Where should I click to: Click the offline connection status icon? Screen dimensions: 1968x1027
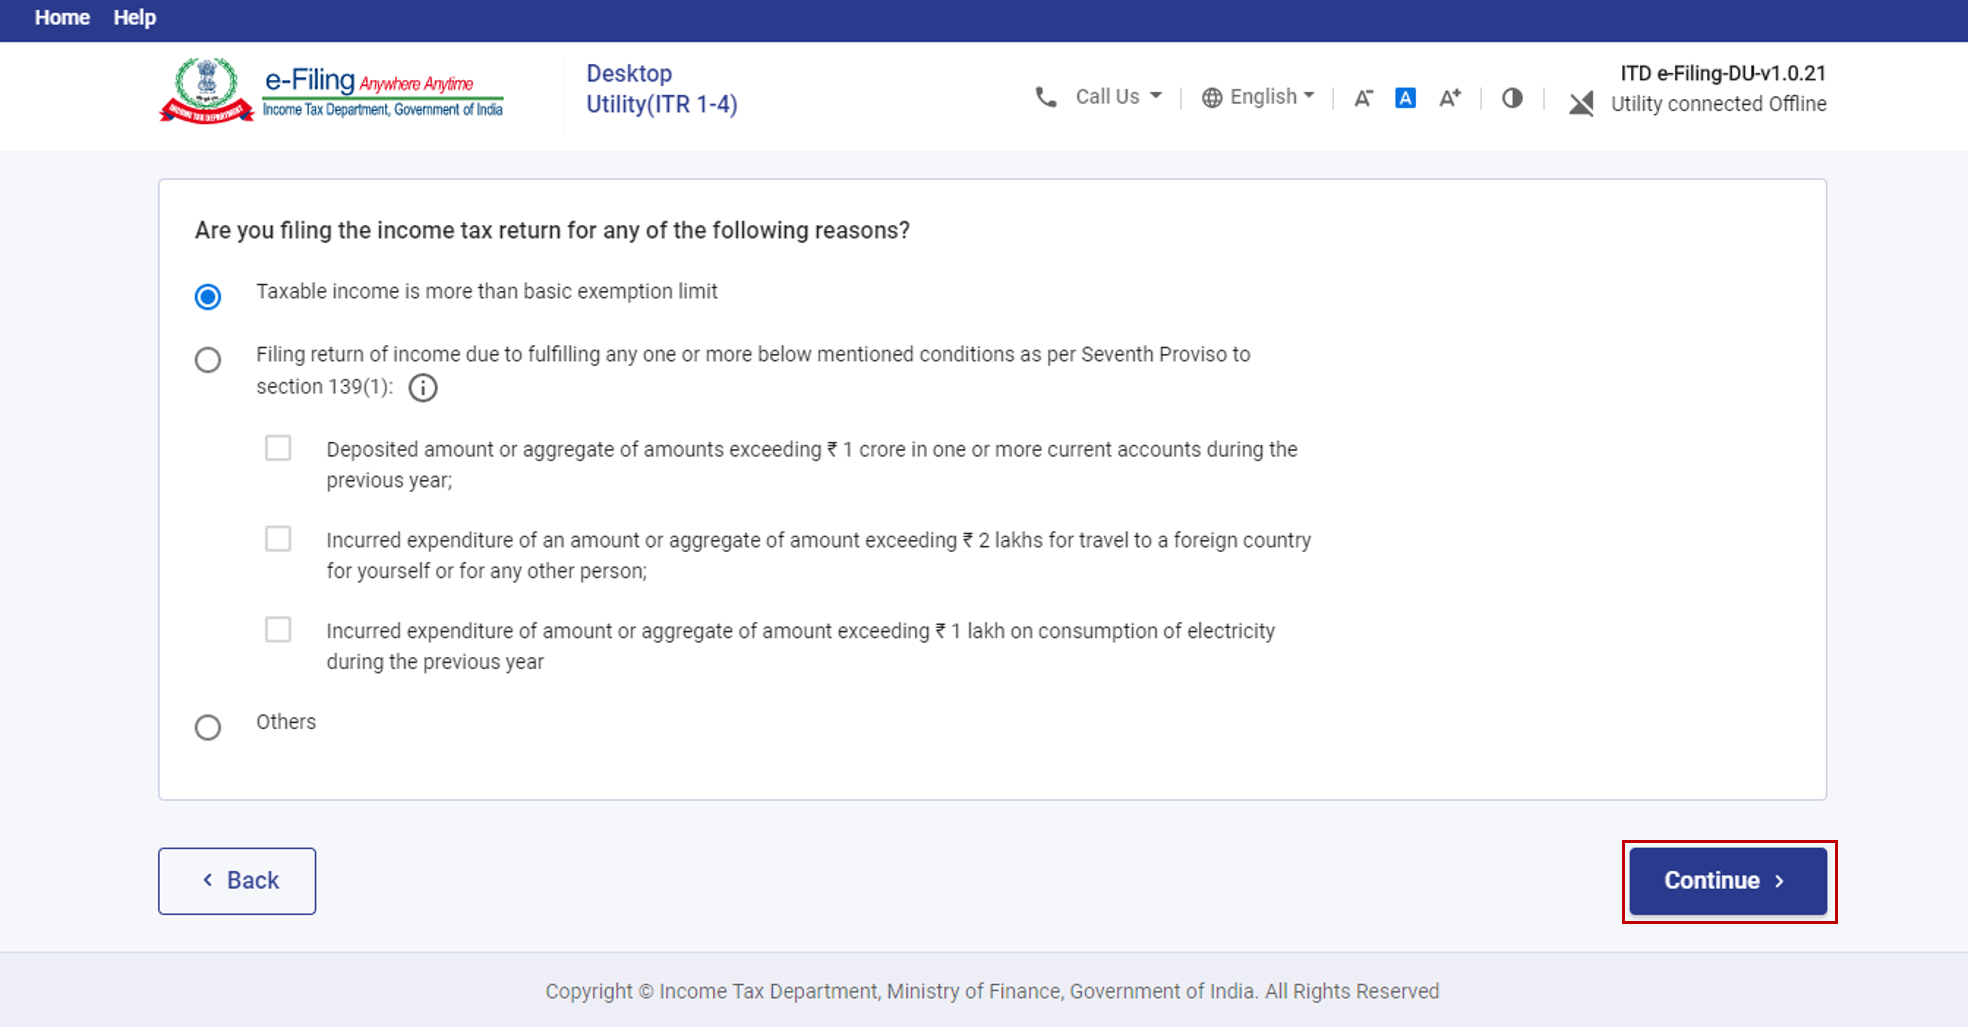1581,103
